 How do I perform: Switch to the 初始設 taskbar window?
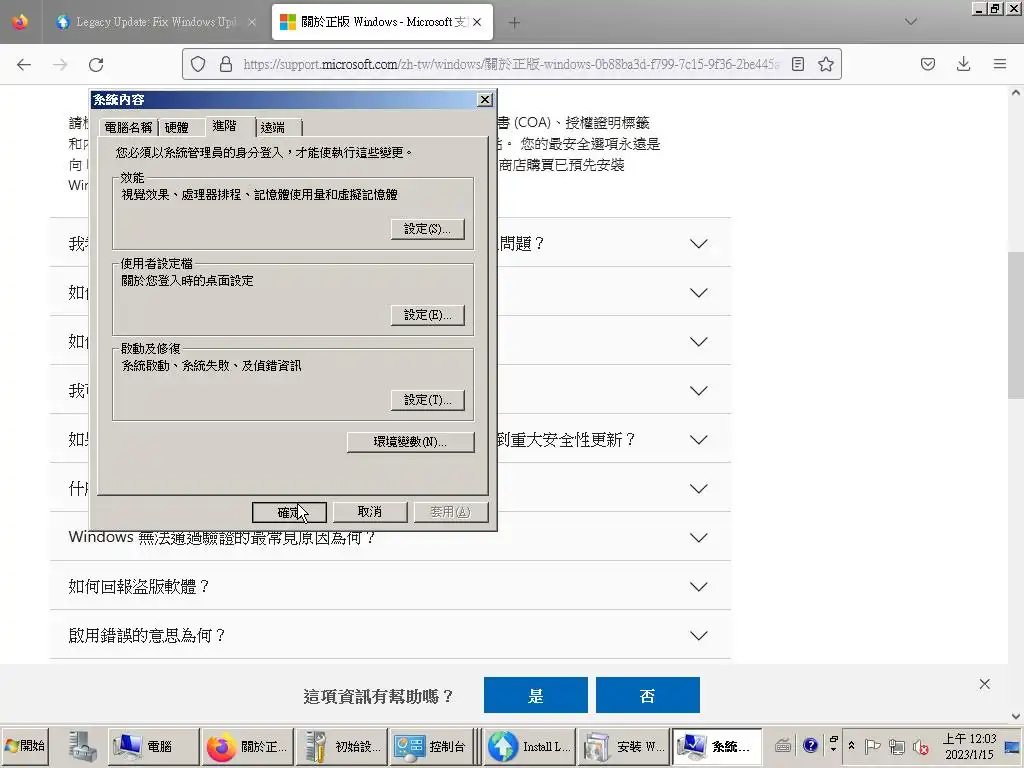[341, 746]
